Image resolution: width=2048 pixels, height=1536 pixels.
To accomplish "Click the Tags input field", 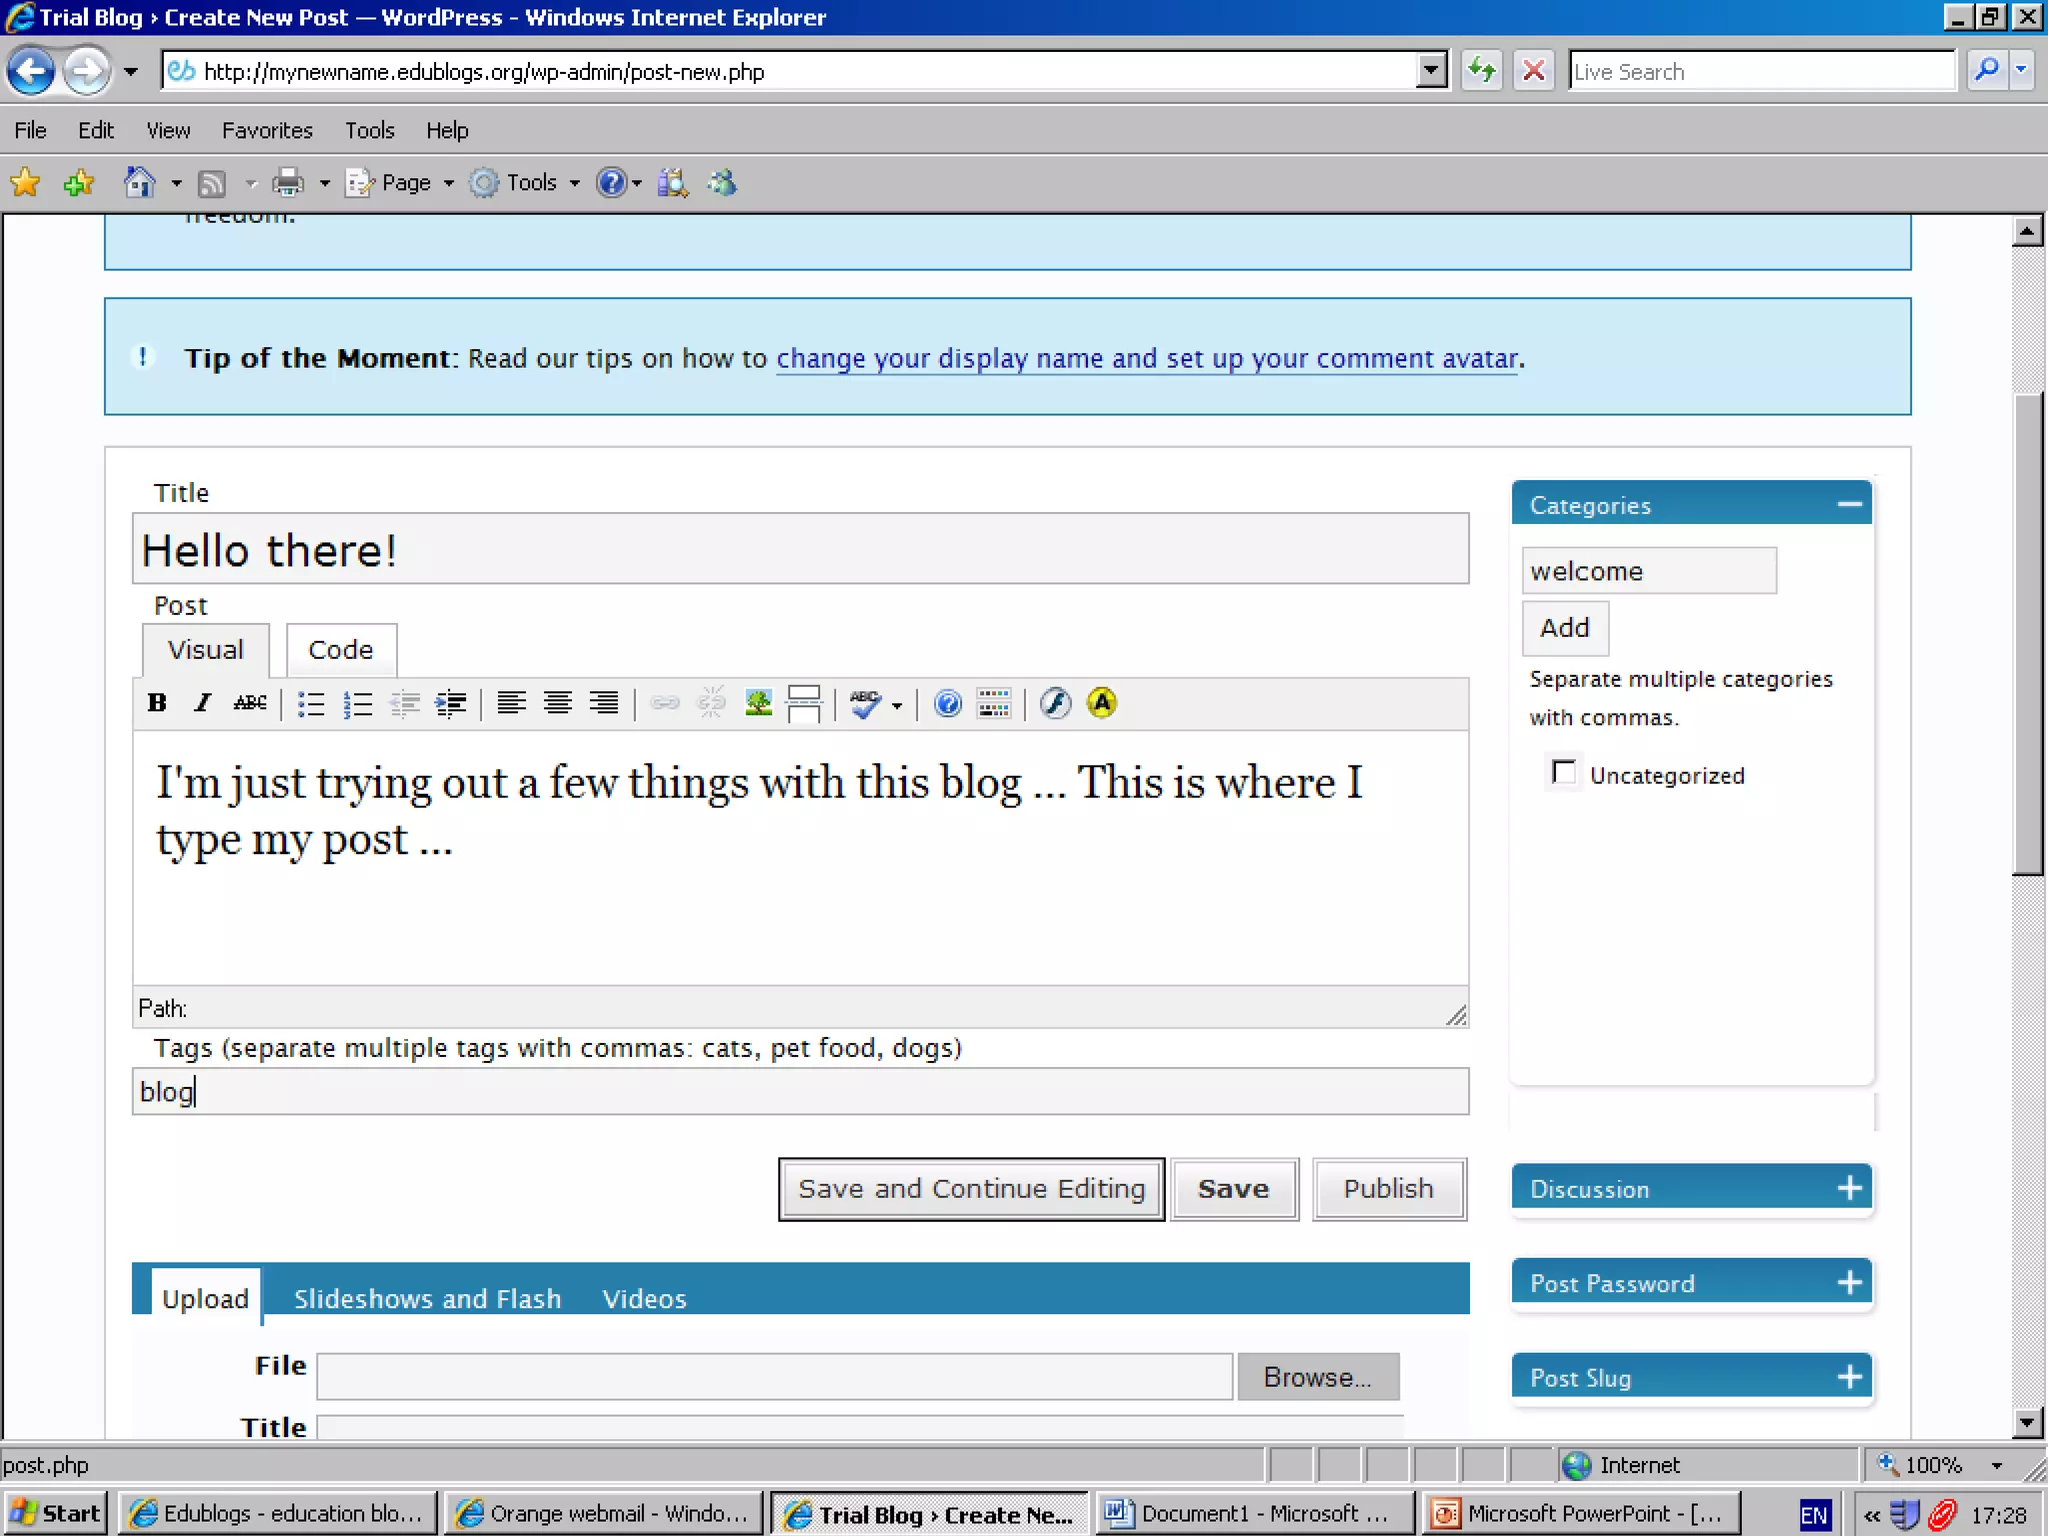I will point(800,1092).
